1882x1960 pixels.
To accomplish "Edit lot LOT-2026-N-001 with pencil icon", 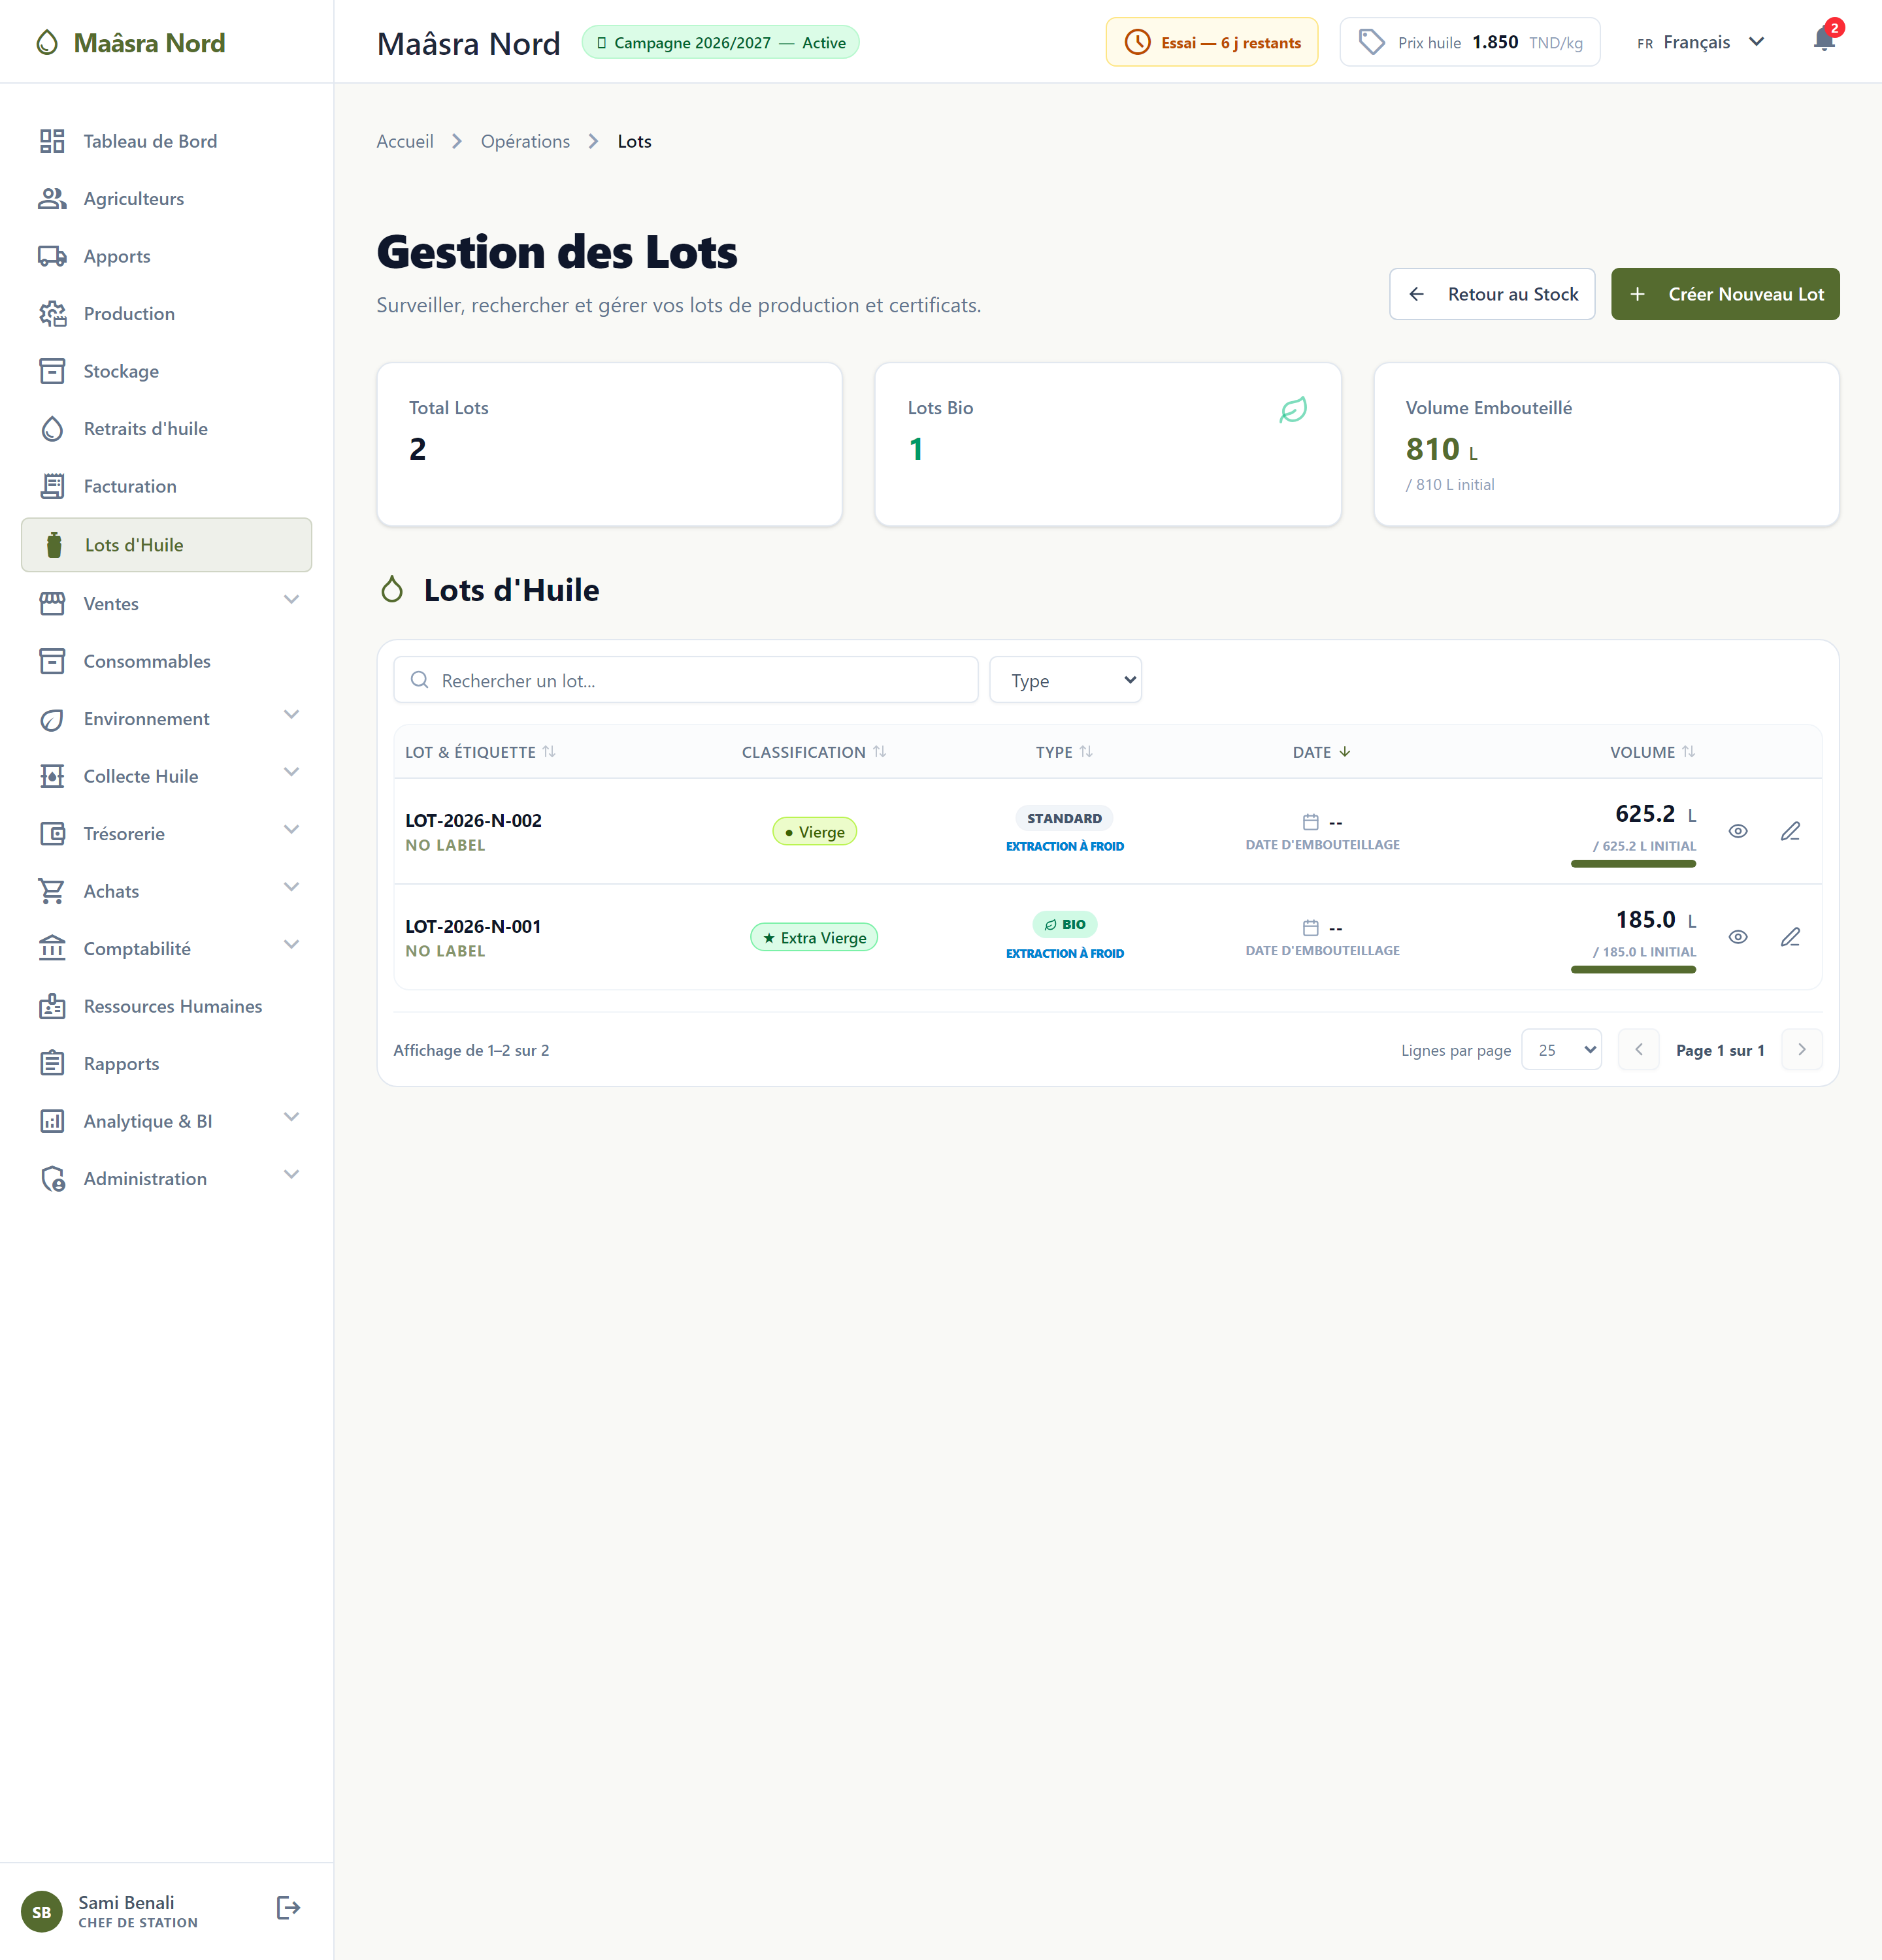I will 1790,937.
